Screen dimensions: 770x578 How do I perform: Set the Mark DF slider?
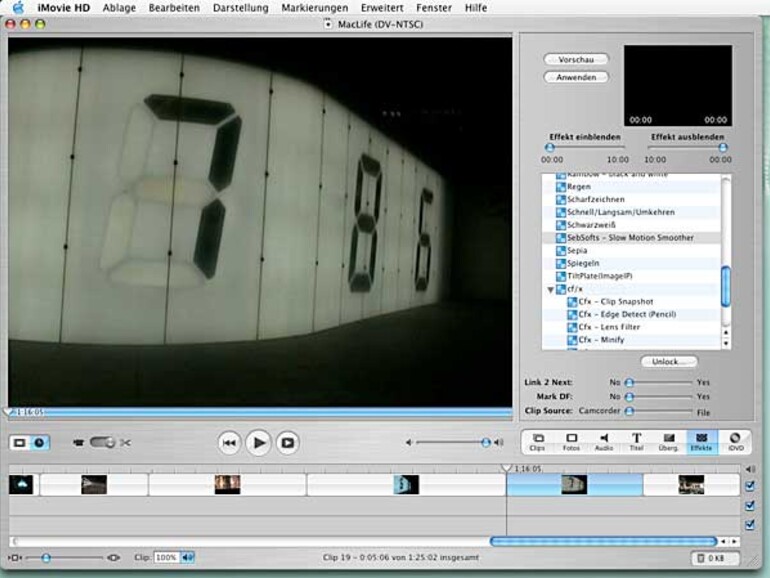tap(629, 396)
